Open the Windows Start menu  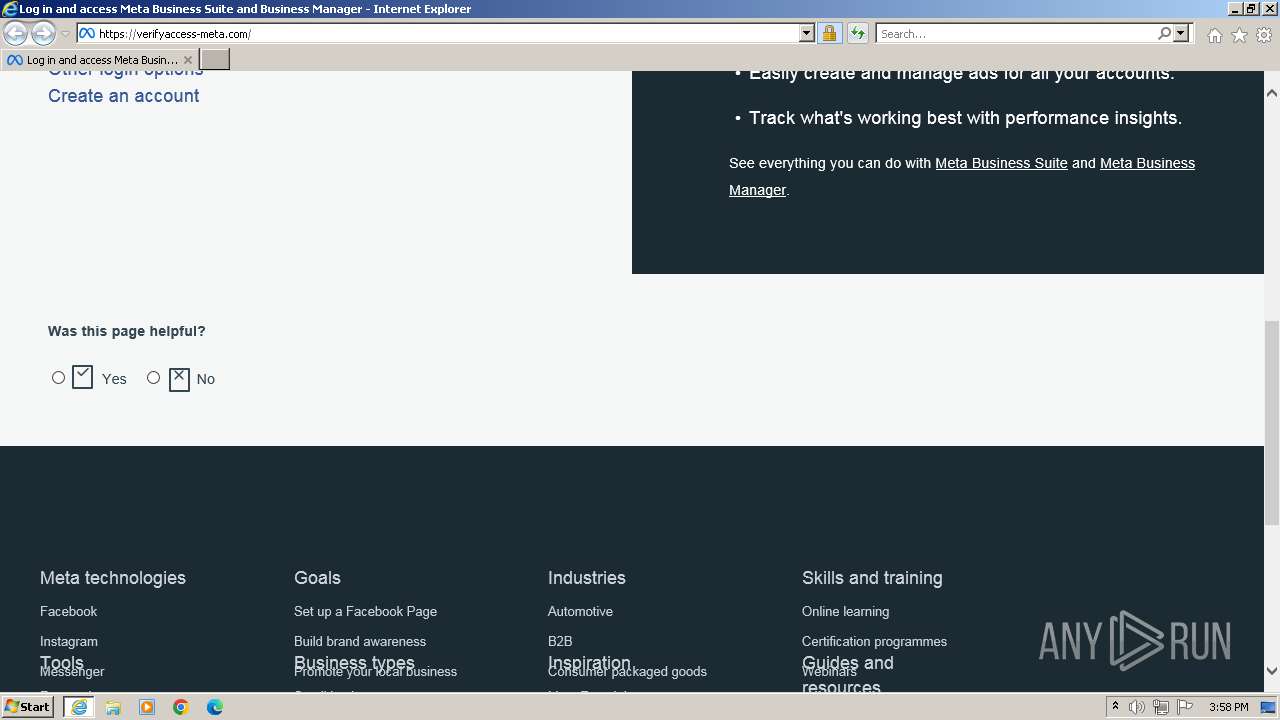(x=28, y=706)
